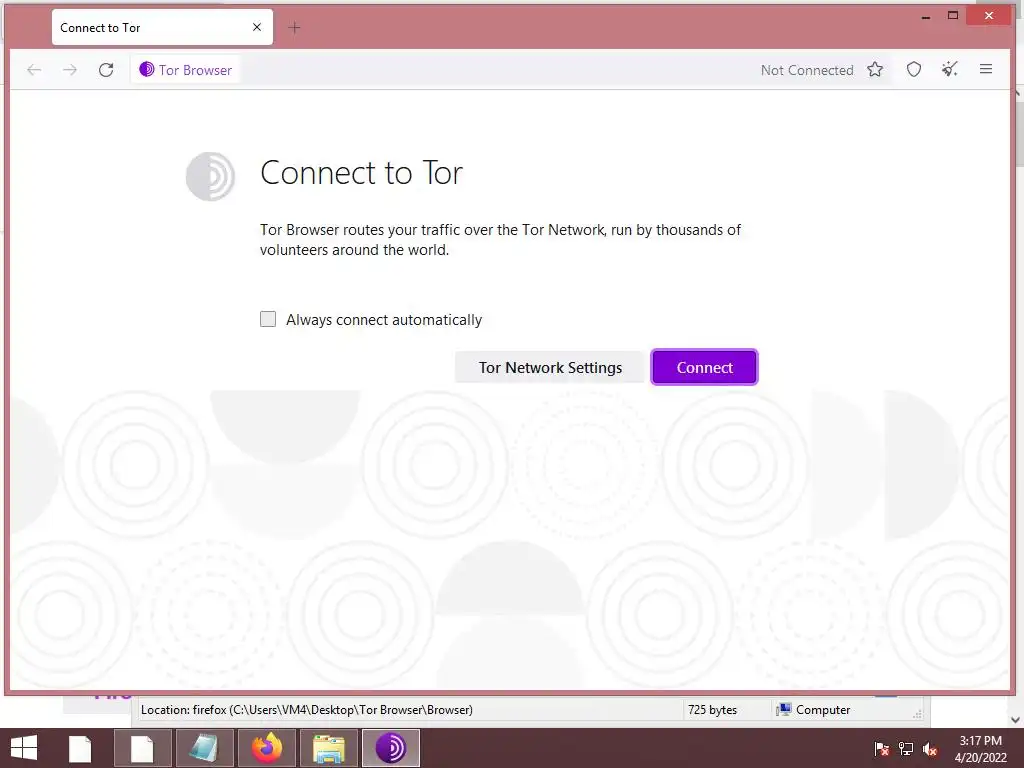Image resolution: width=1024 pixels, height=768 pixels.
Task: Minimize the Tor Browser window
Action: click(x=925, y=16)
